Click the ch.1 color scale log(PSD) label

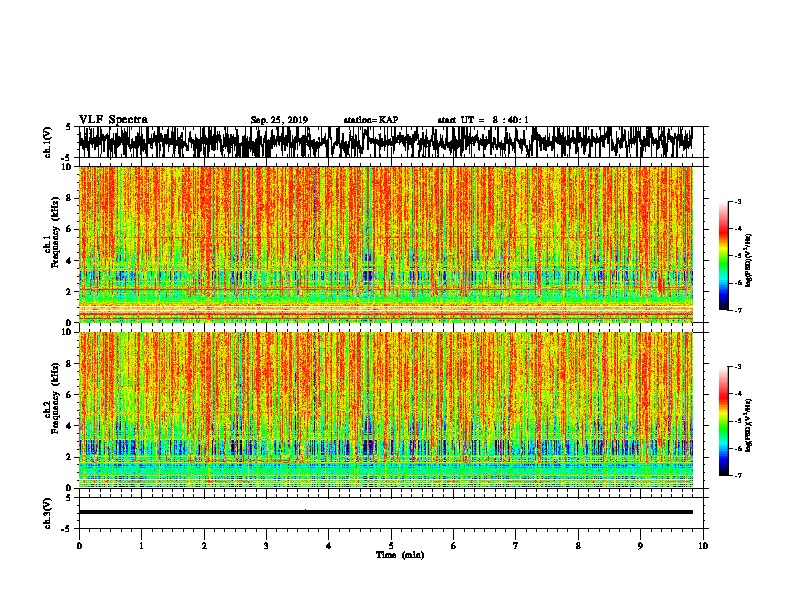749,260
